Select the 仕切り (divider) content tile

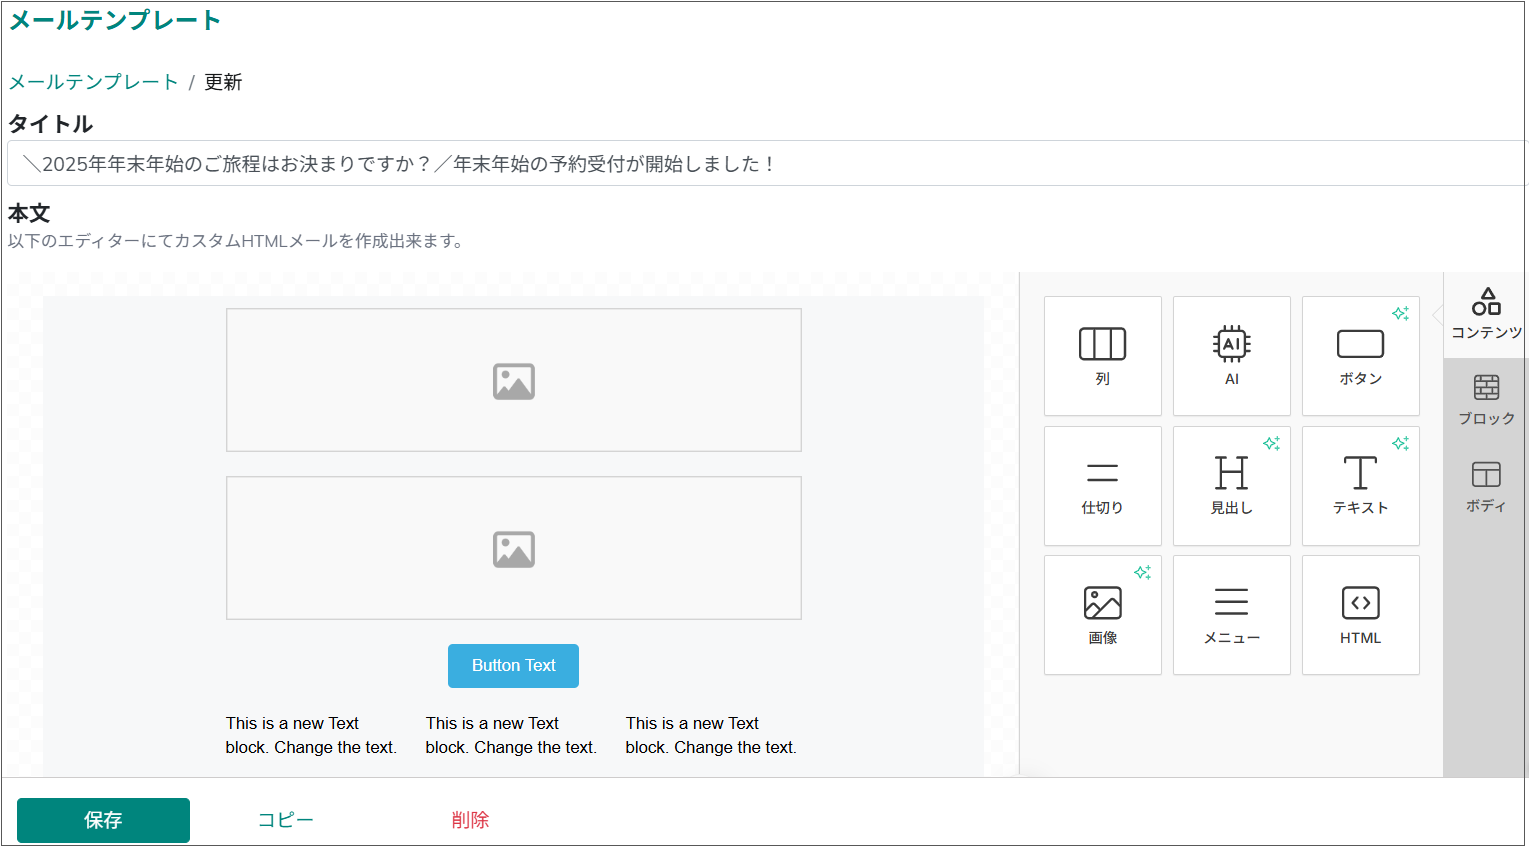(1102, 486)
